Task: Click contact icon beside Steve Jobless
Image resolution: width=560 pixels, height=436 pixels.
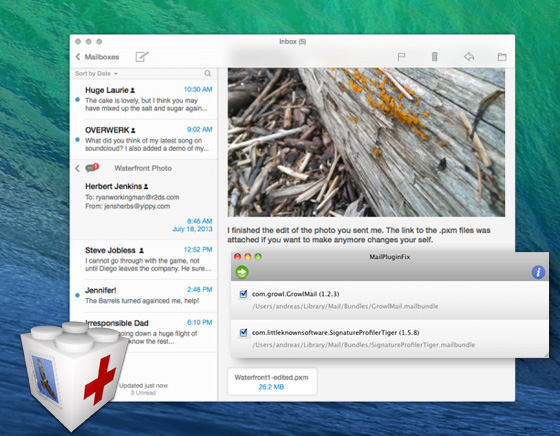Action: [141, 251]
